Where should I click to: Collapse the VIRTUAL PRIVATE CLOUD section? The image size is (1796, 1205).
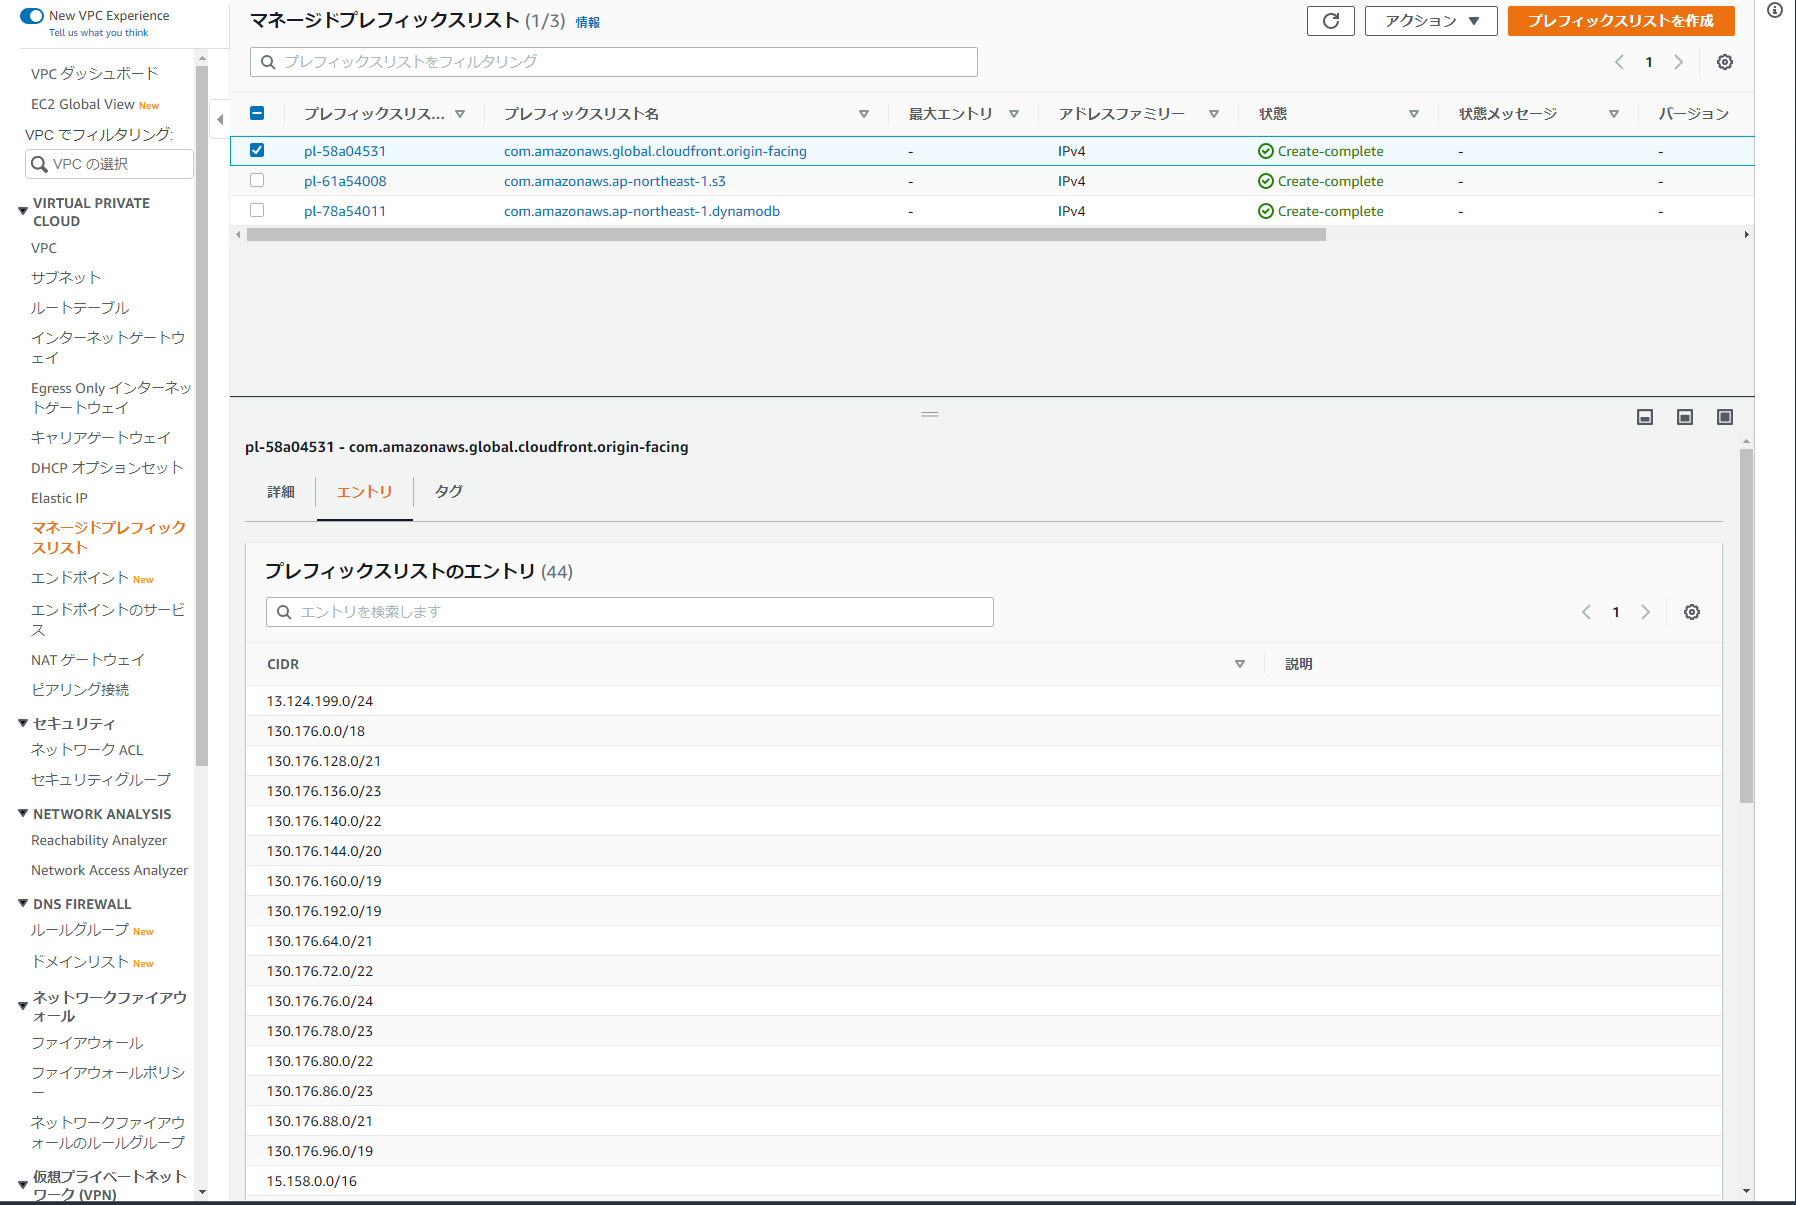pos(23,211)
